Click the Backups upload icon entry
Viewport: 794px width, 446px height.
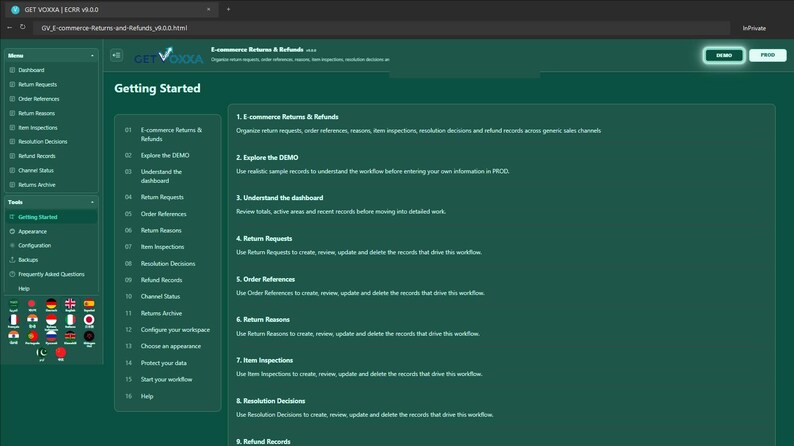tap(51, 260)
